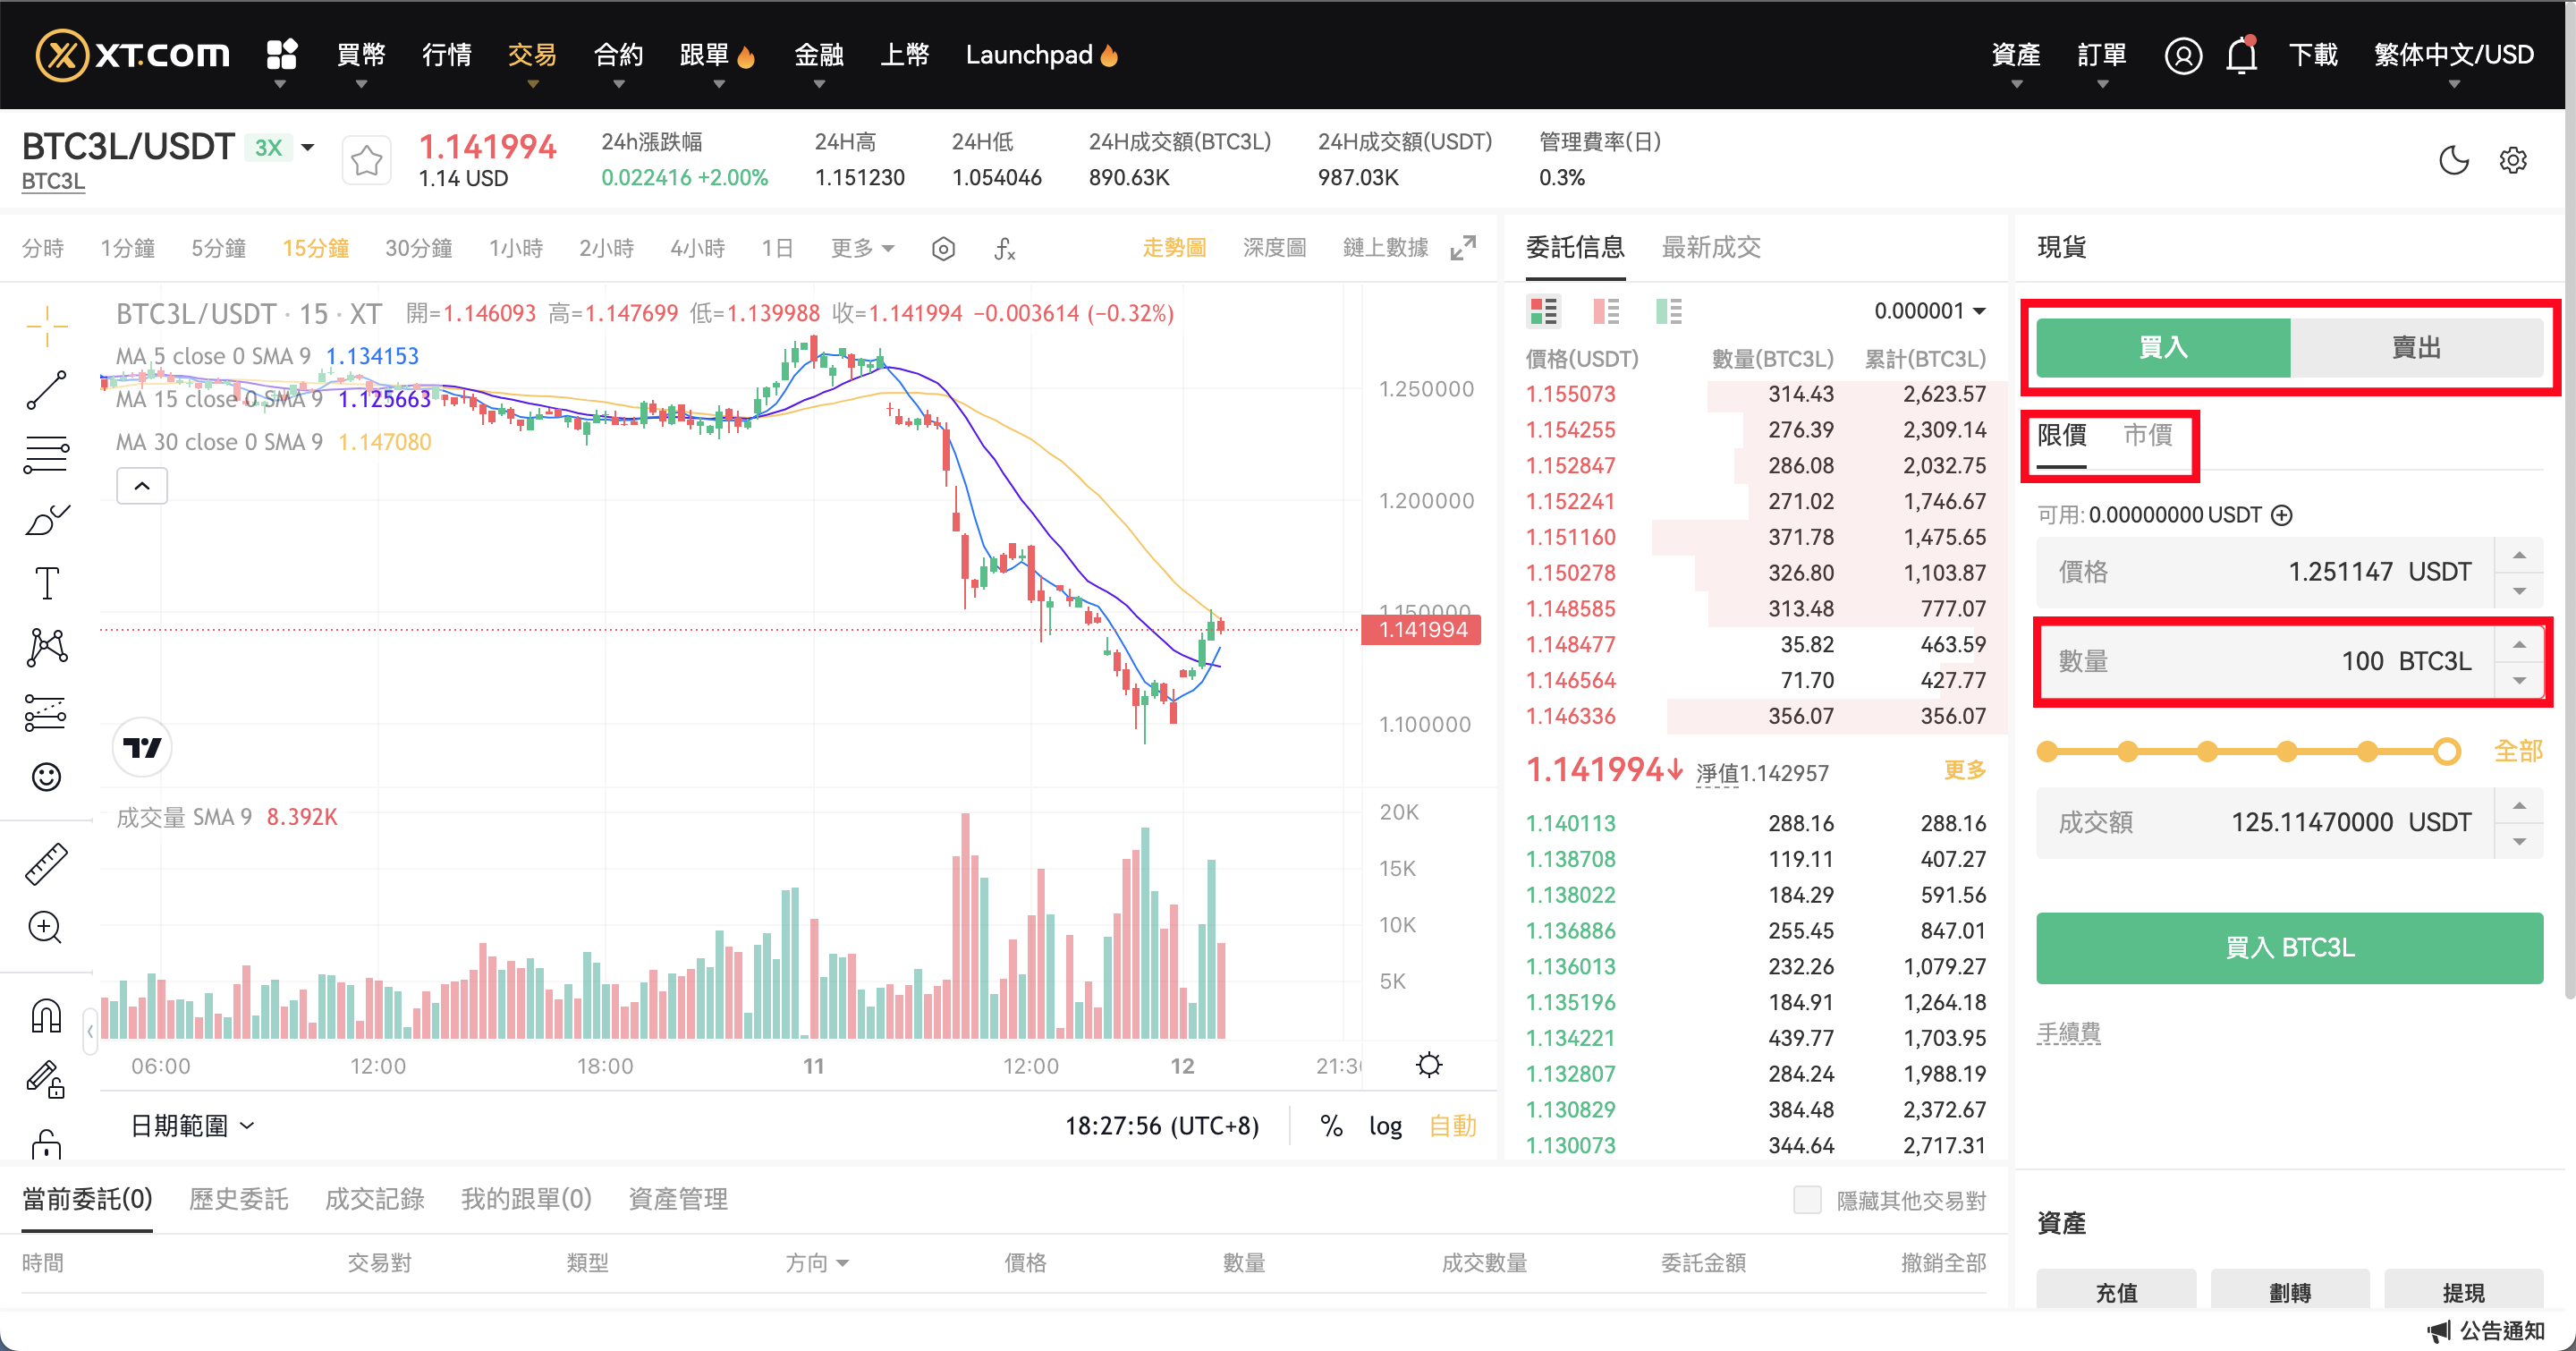
Task: Open the notifications bell
Action: [x=2242, y=55]
